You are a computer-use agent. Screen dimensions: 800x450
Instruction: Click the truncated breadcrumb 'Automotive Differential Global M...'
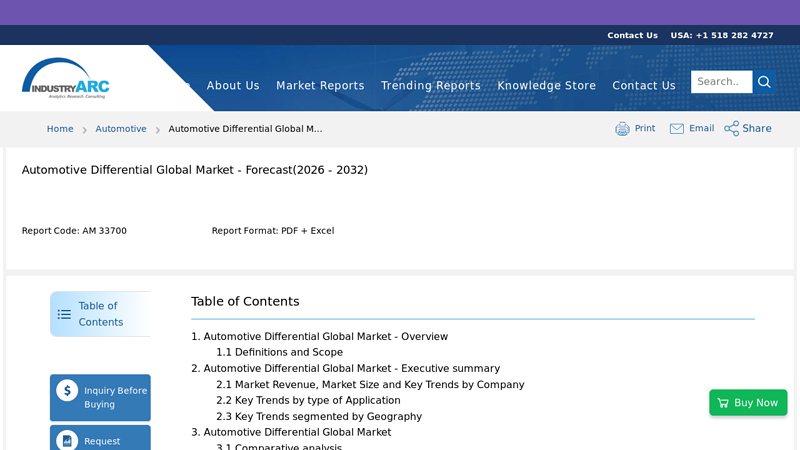(245, 129)
